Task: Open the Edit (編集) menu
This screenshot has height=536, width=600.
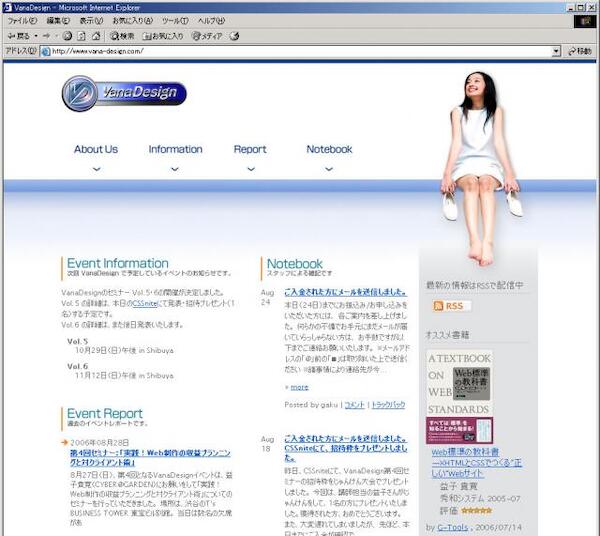Action: [x=58, y=21]
